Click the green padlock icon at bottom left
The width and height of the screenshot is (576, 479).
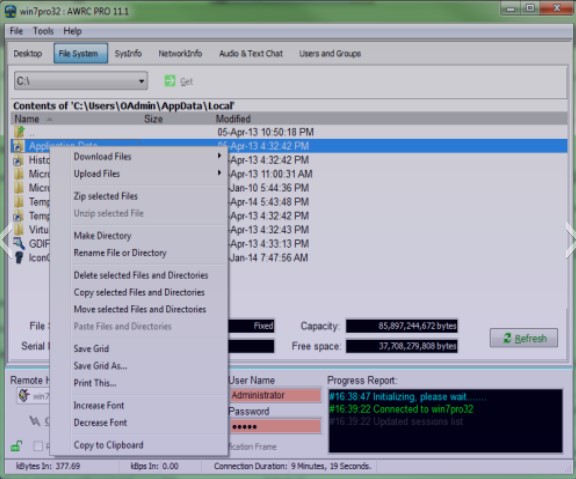point(16,446)
